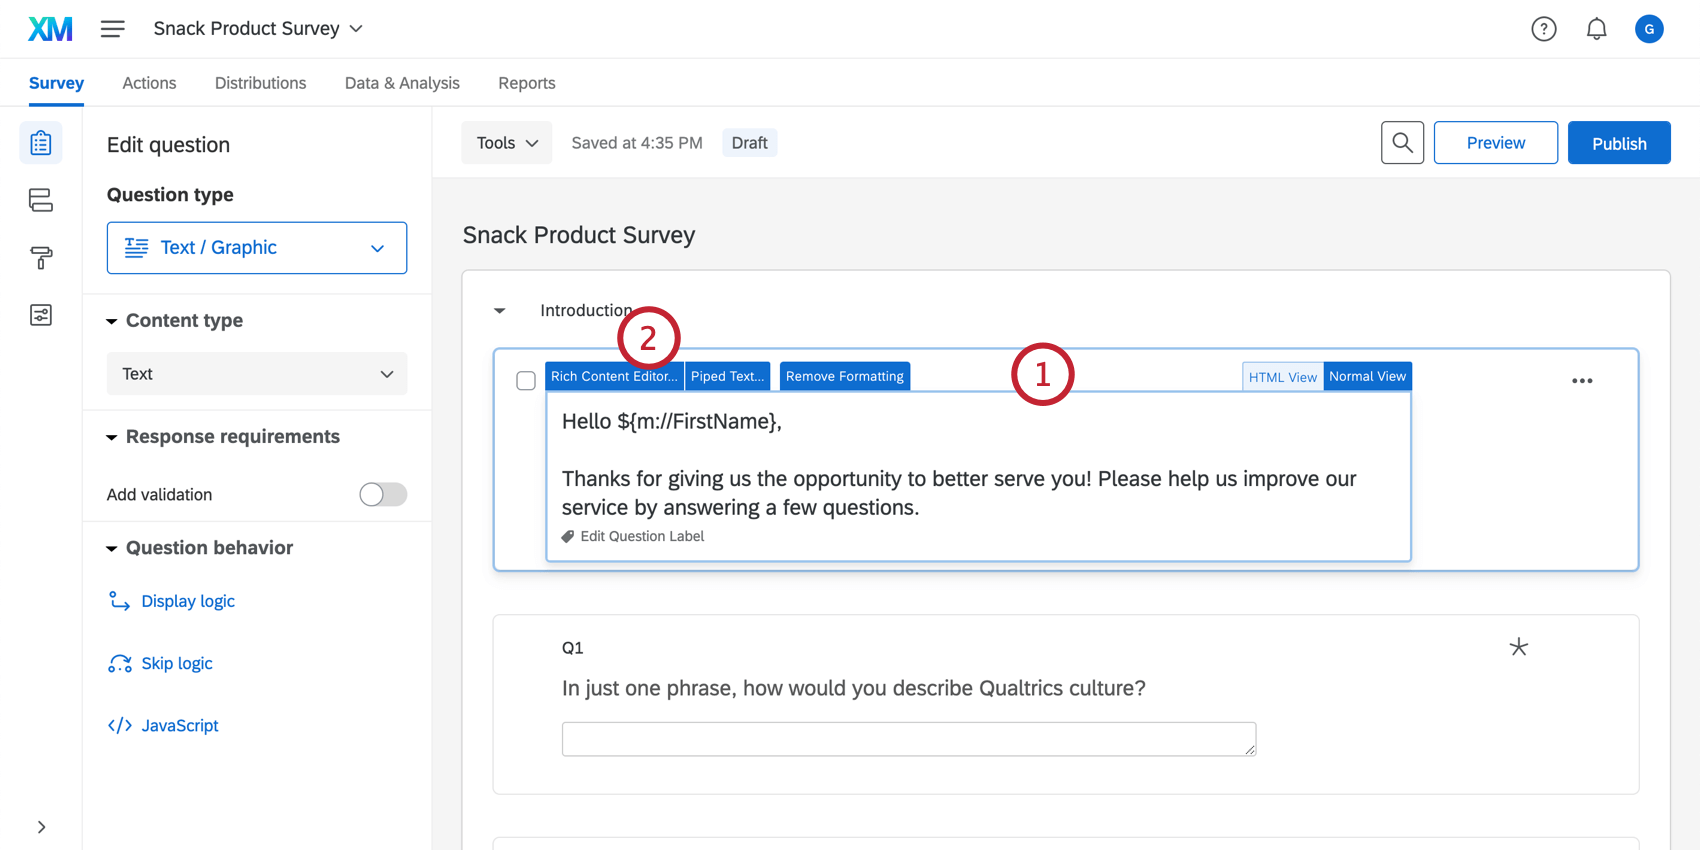Open the Look and feel paint roller
This screenshot has height=850, width=1700.
click(x=41, y=258)
